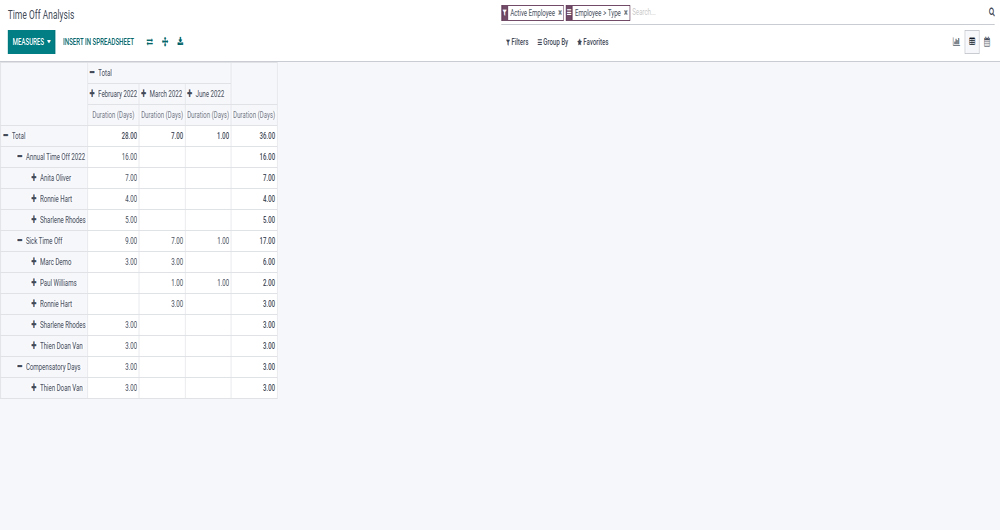Open the Group By menu

(553, 42)
